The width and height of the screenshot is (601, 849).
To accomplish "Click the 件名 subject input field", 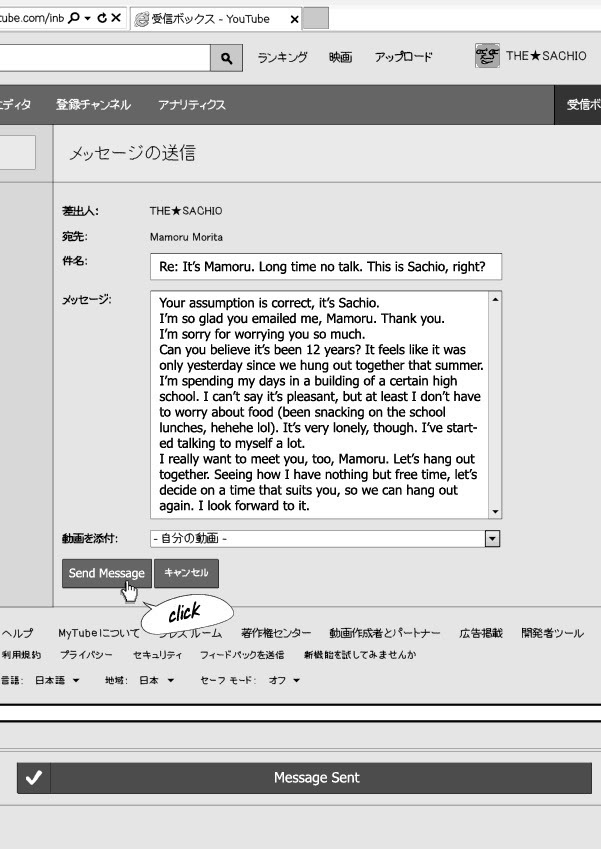I will click(x=325, y=267).
